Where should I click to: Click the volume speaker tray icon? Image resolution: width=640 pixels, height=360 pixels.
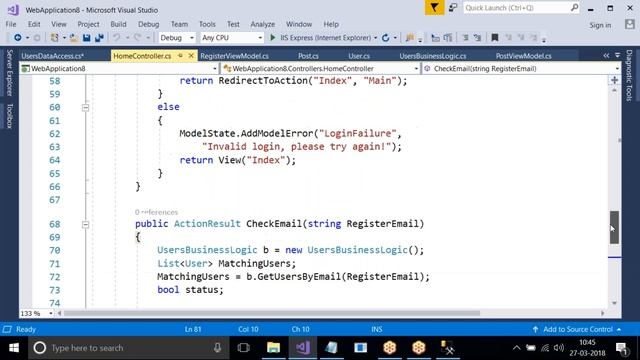click(x=558, y=348)
